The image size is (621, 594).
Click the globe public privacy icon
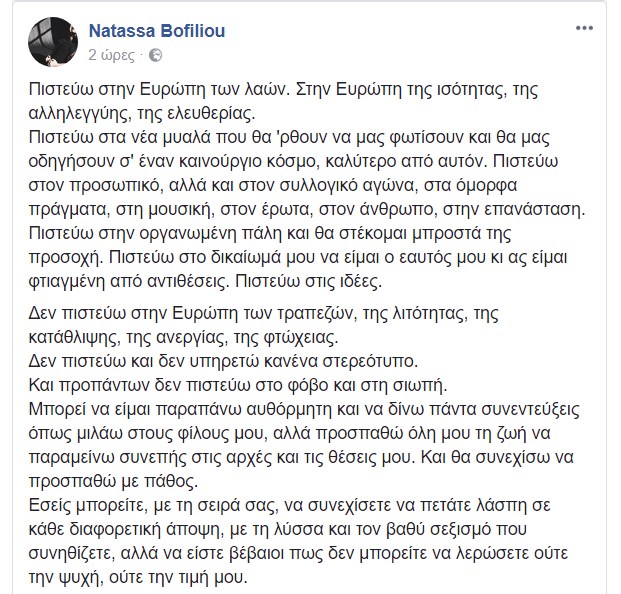pyautogui.click(x=155, y=53)
